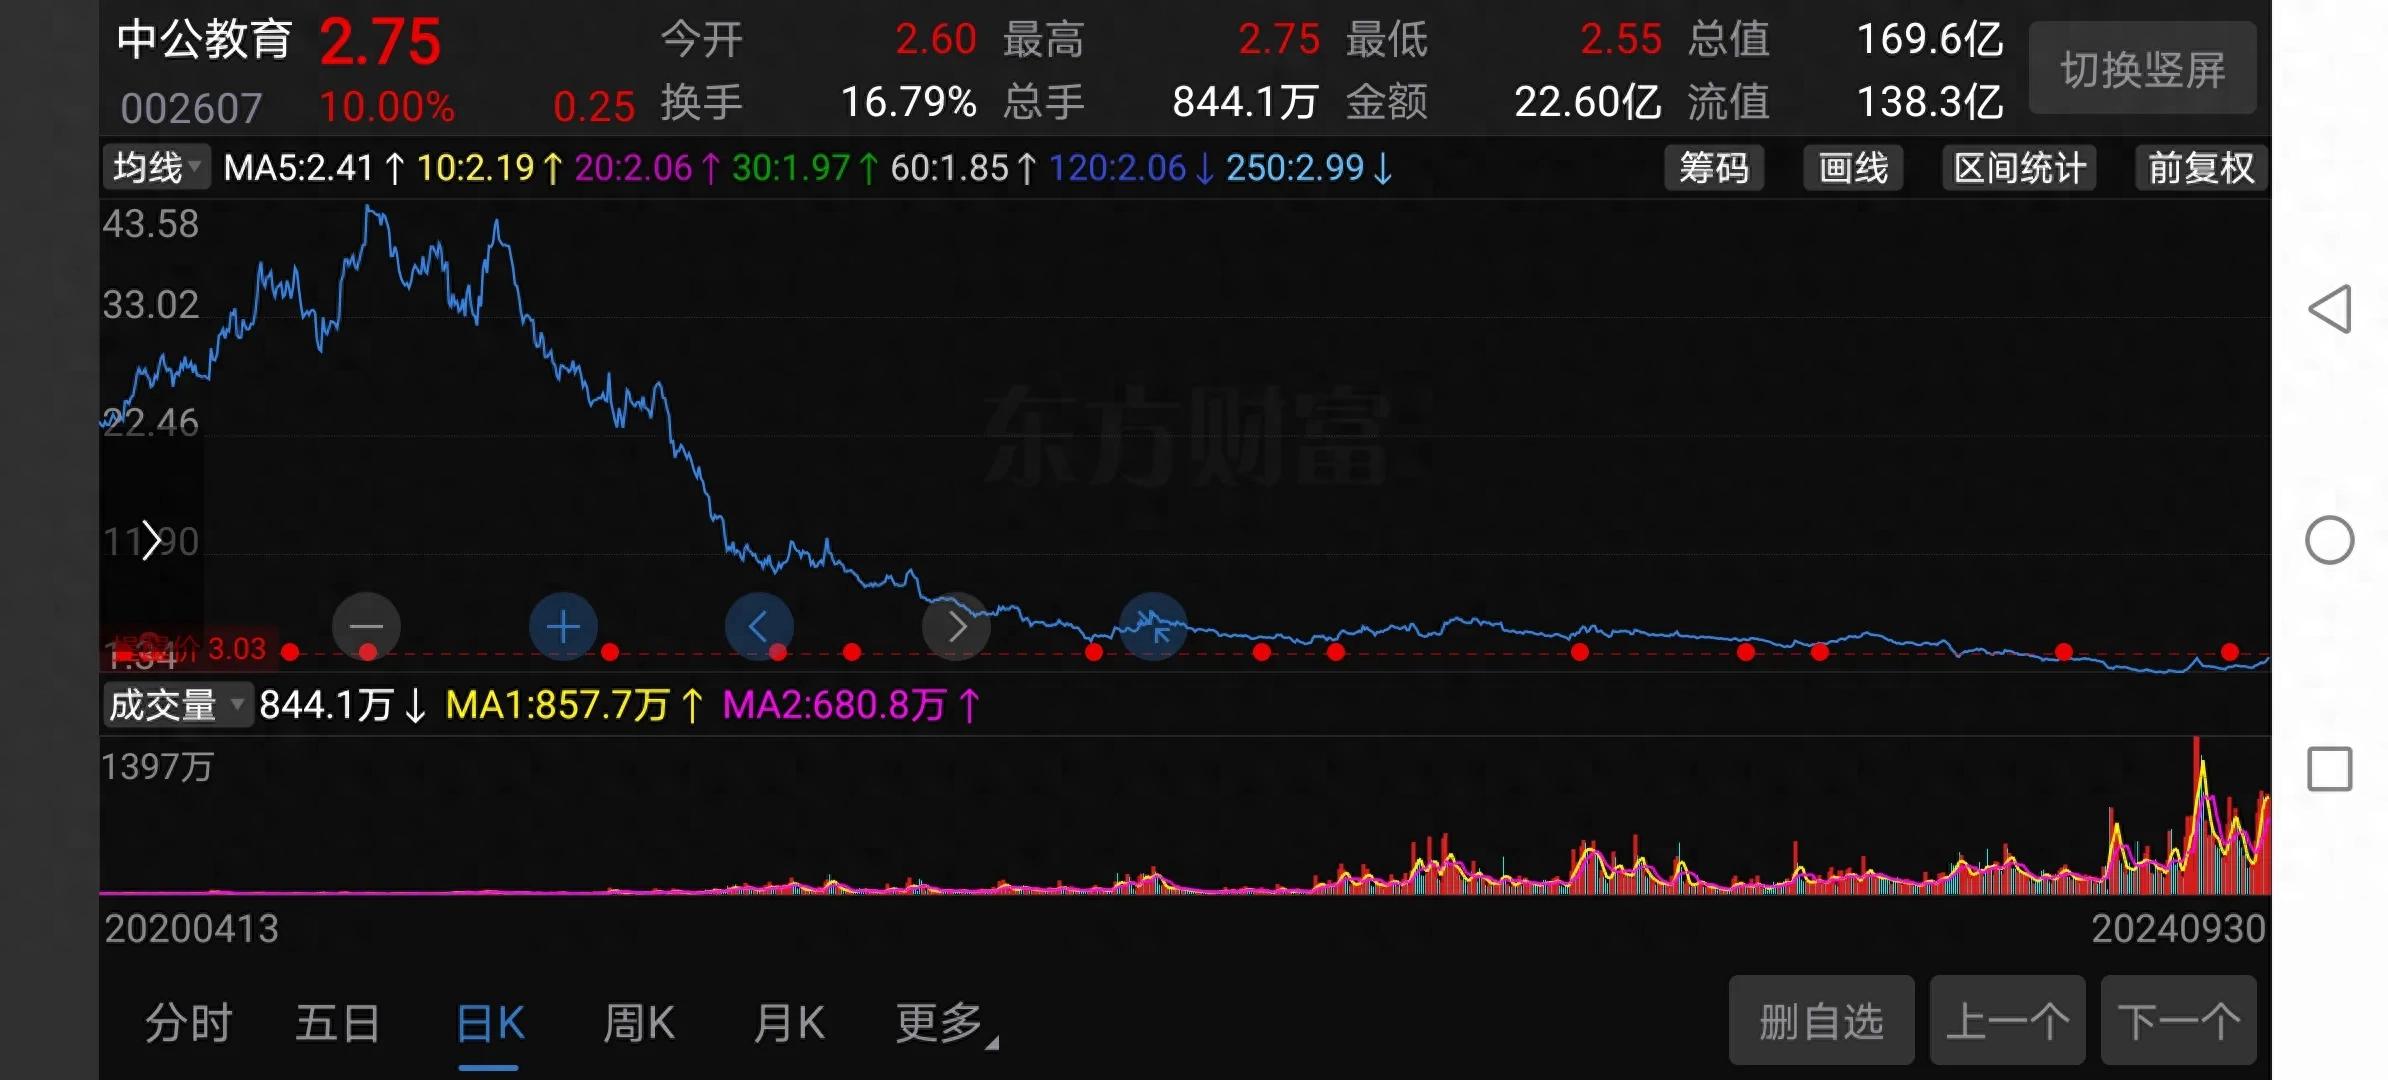Switch to the 分时 tab
This screenshot has width=2388, height=1080.
188,1024
